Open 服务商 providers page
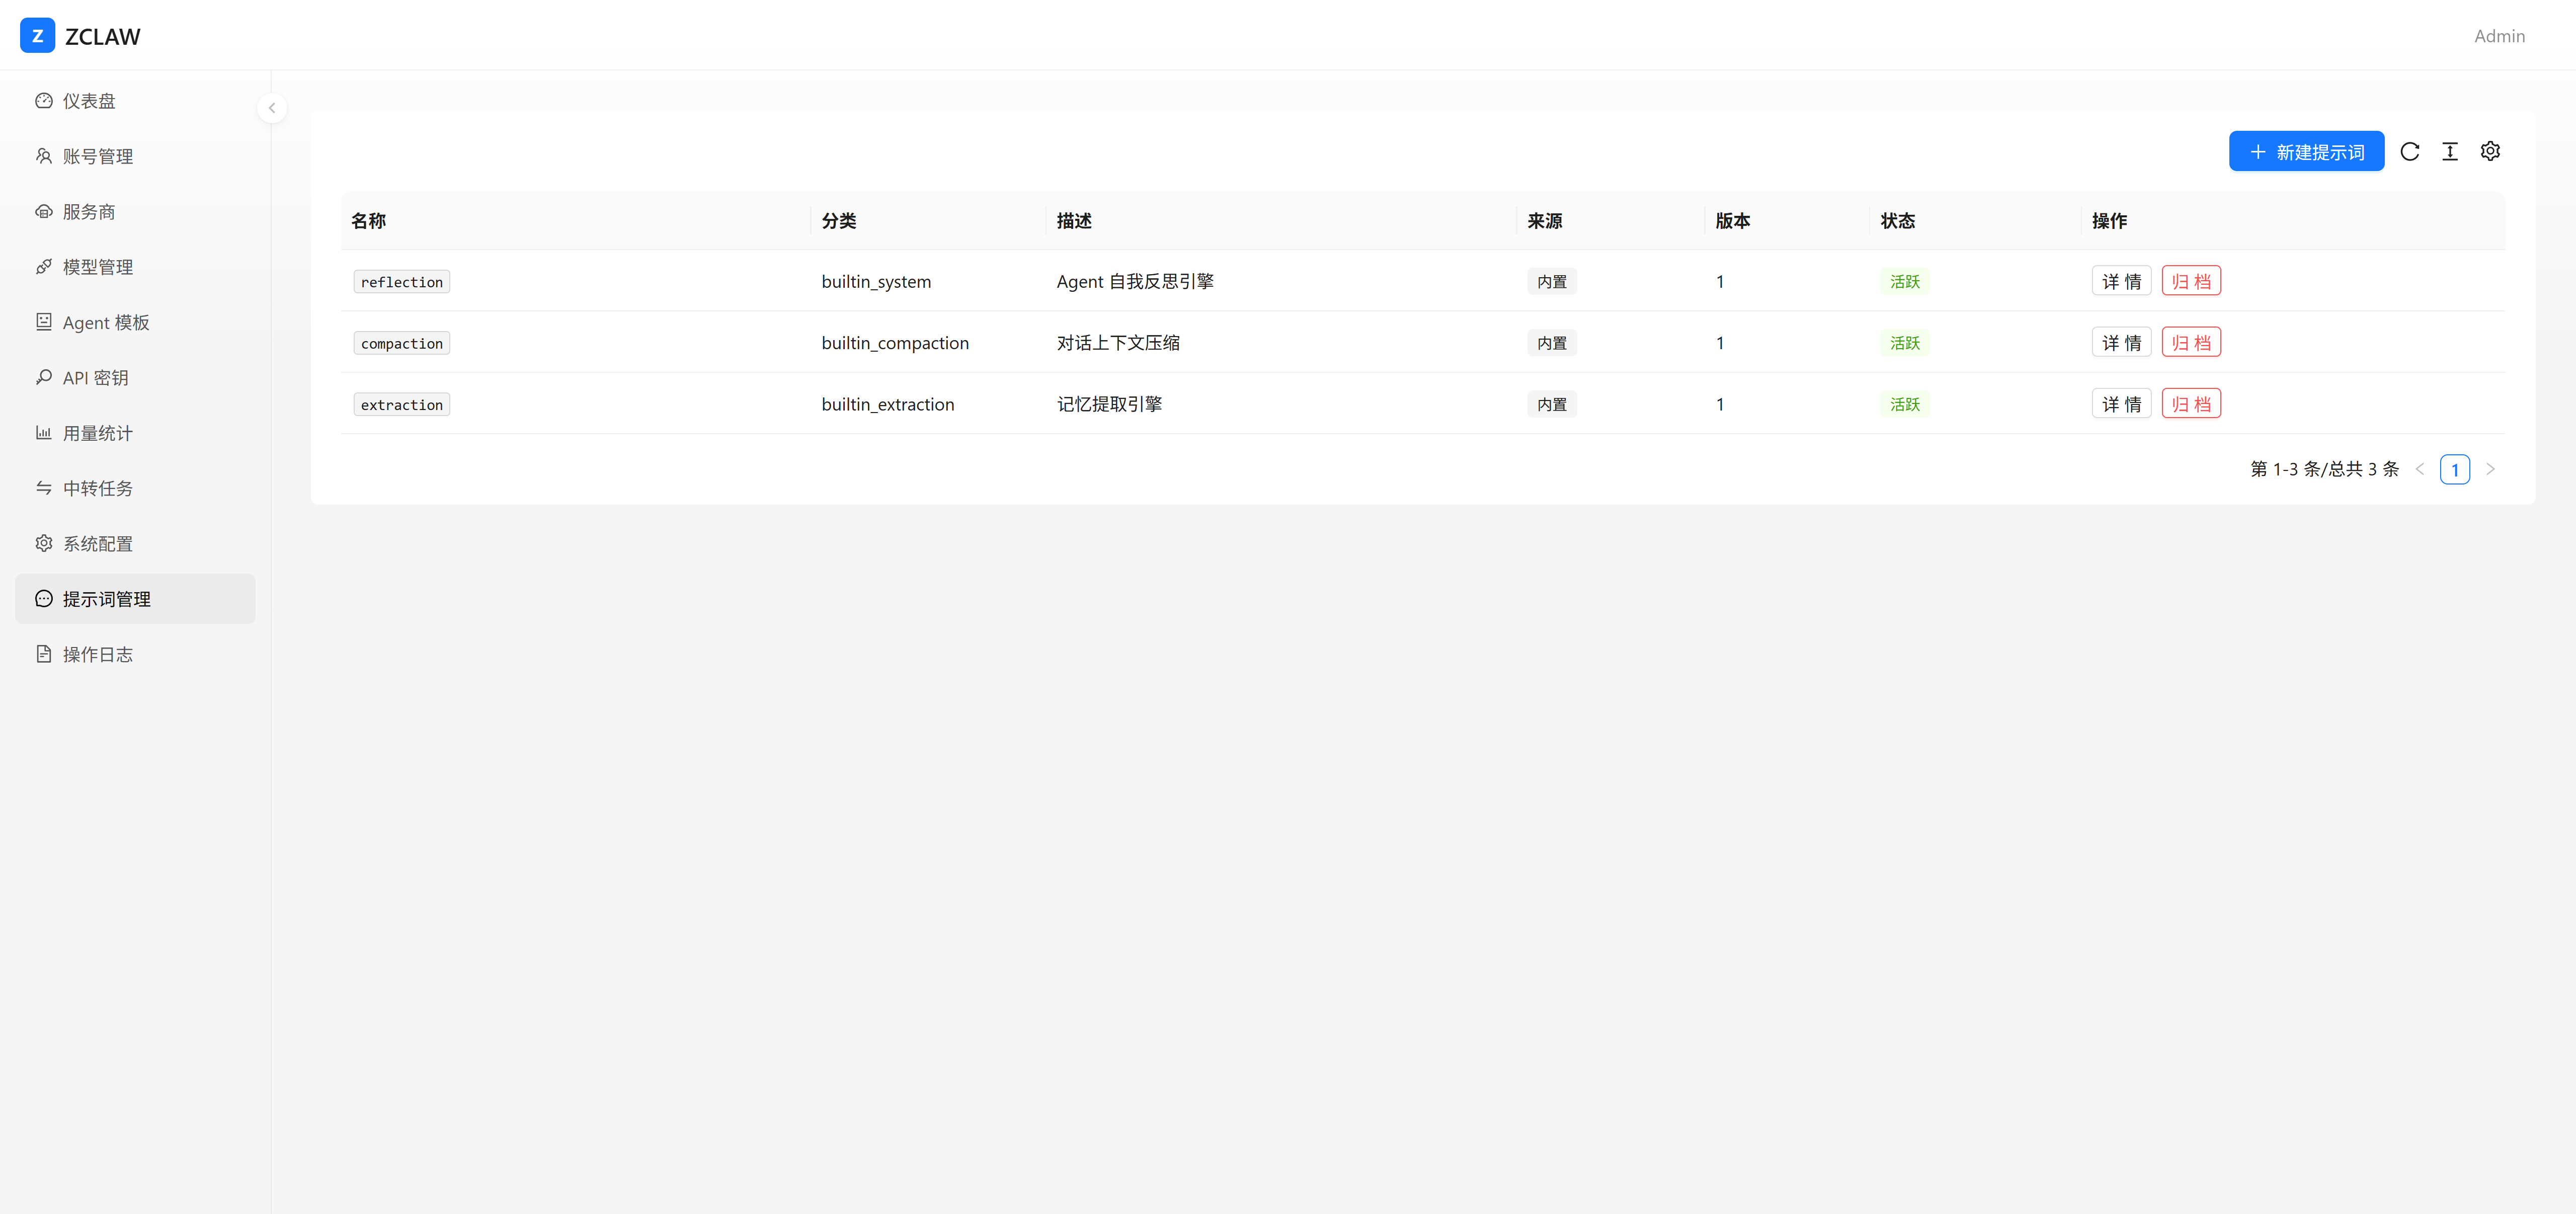The image size is (2576, 1214). coord(89,212)
